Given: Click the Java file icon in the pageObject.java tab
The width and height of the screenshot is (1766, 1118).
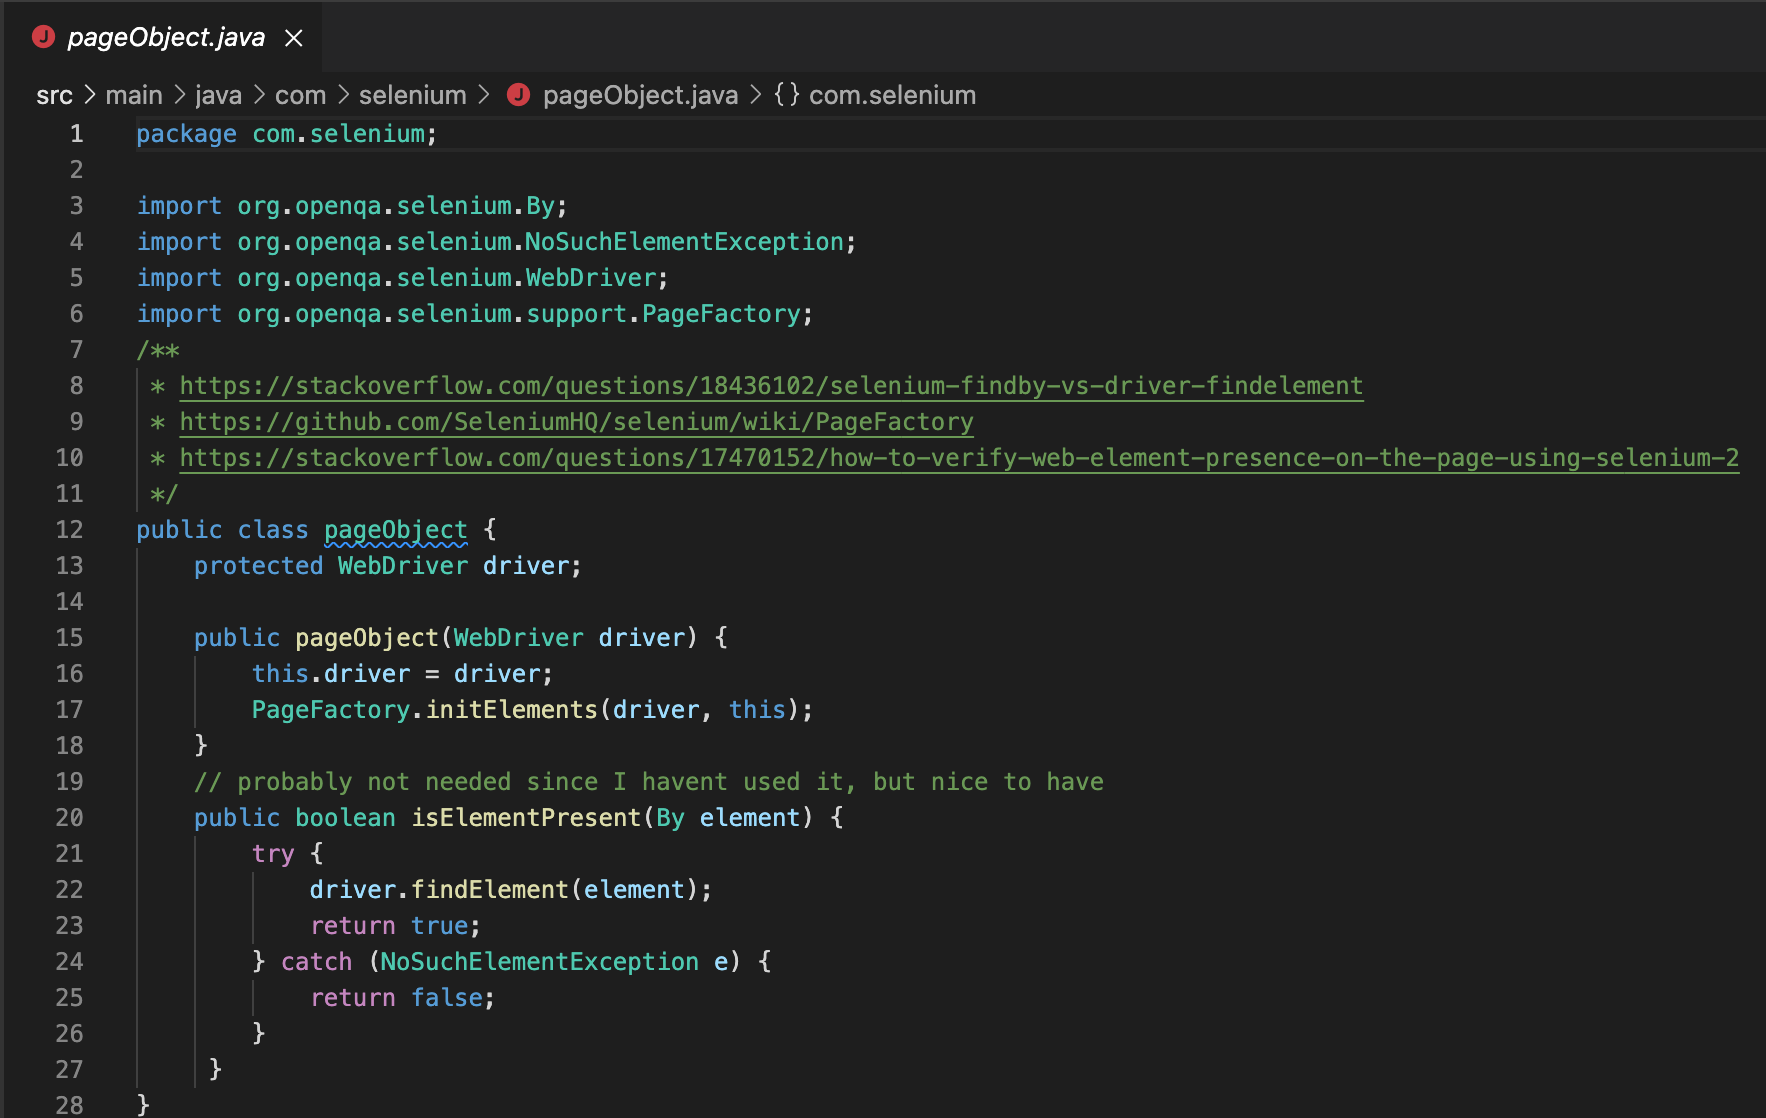Looking at the screenshot, I should coord(43,37).
